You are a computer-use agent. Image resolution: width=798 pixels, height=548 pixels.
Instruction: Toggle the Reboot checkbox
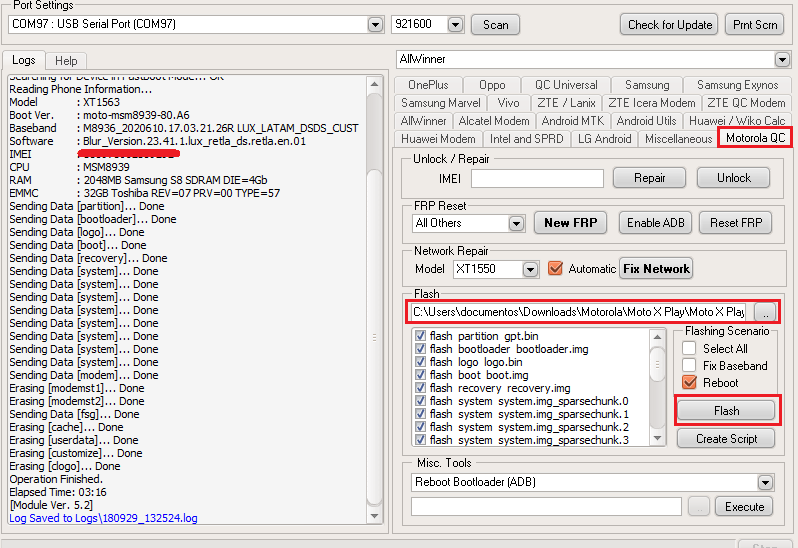point(689,382)
